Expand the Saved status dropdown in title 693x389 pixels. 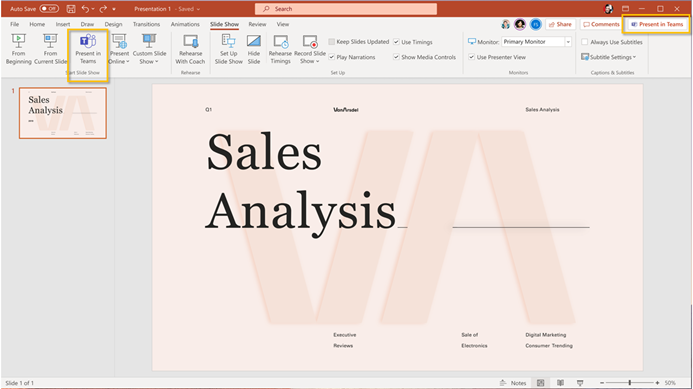tap(198, 9)
